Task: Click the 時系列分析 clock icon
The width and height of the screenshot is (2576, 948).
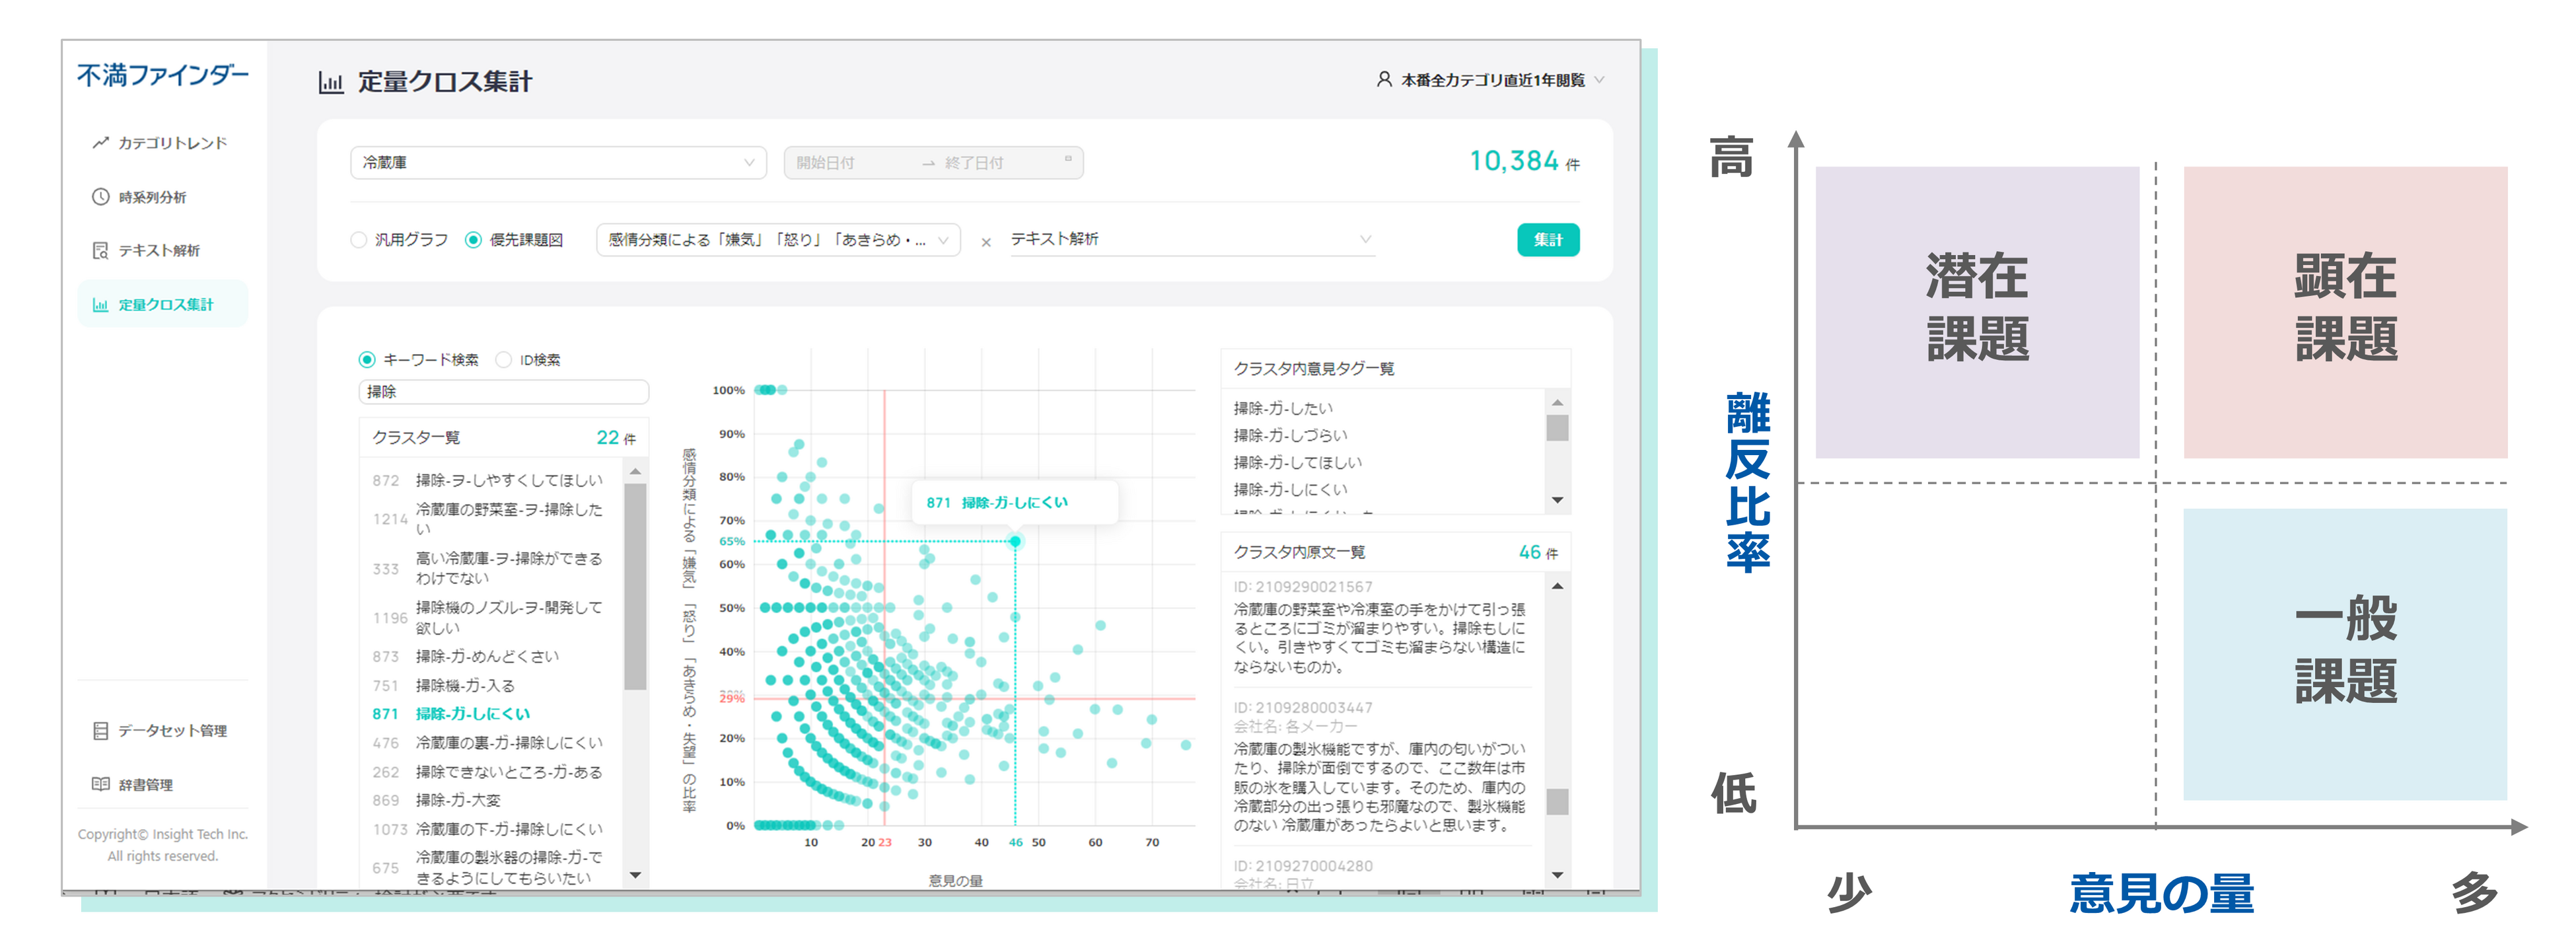Action: [100, 197]
